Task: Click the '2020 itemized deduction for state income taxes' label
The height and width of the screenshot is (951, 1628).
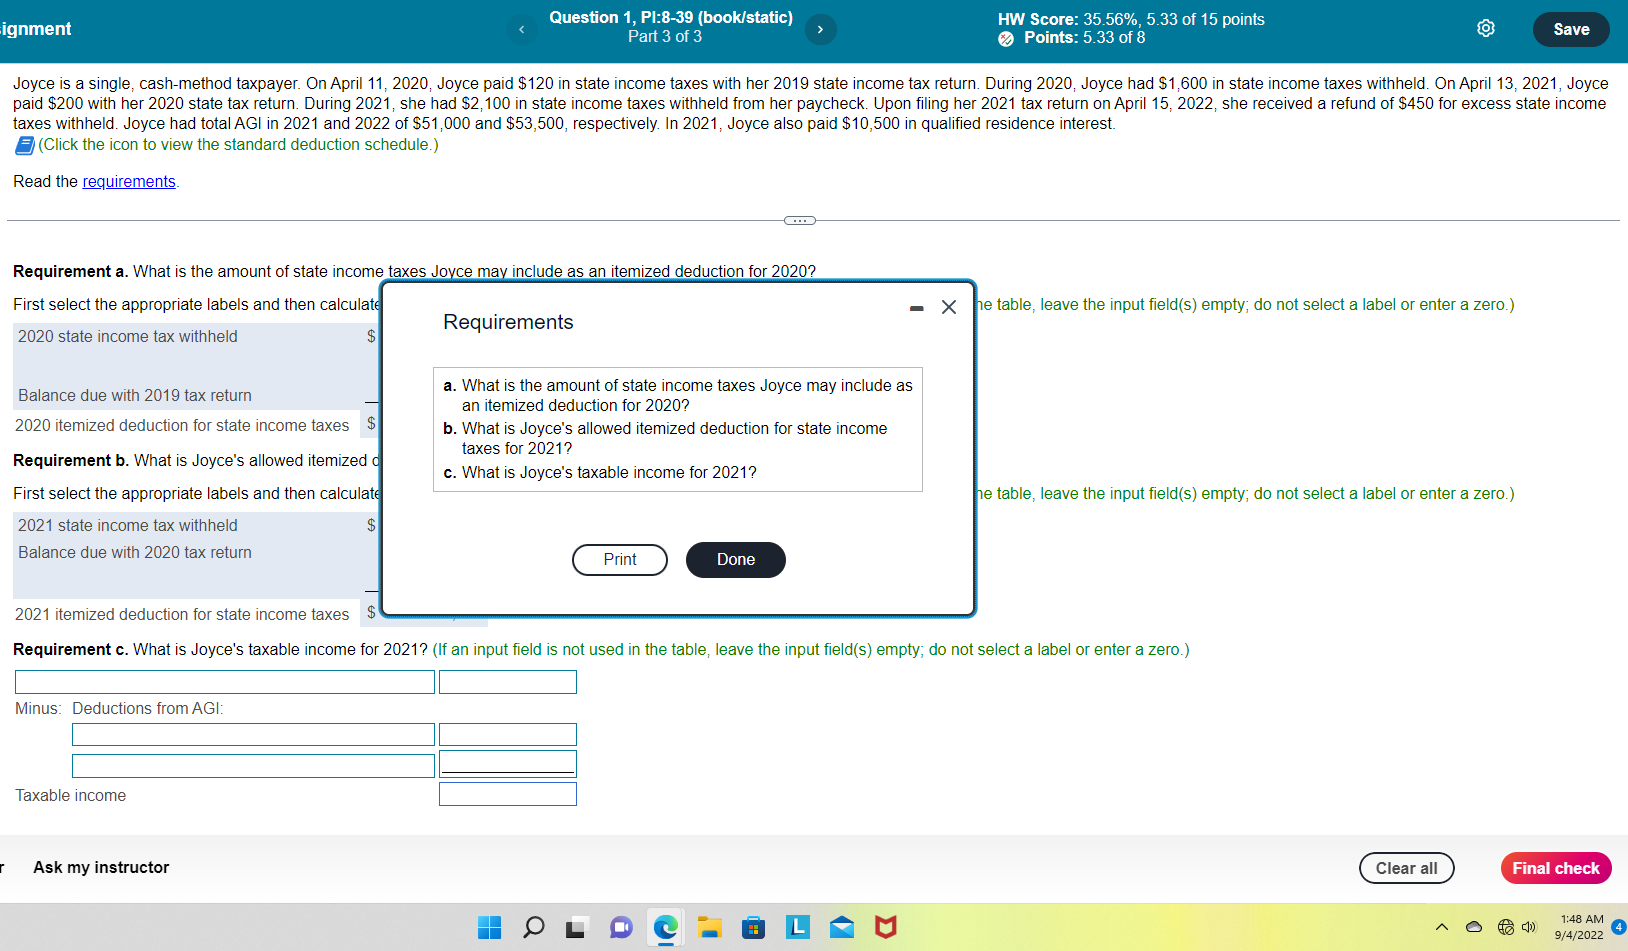Action: coord(182,425)
